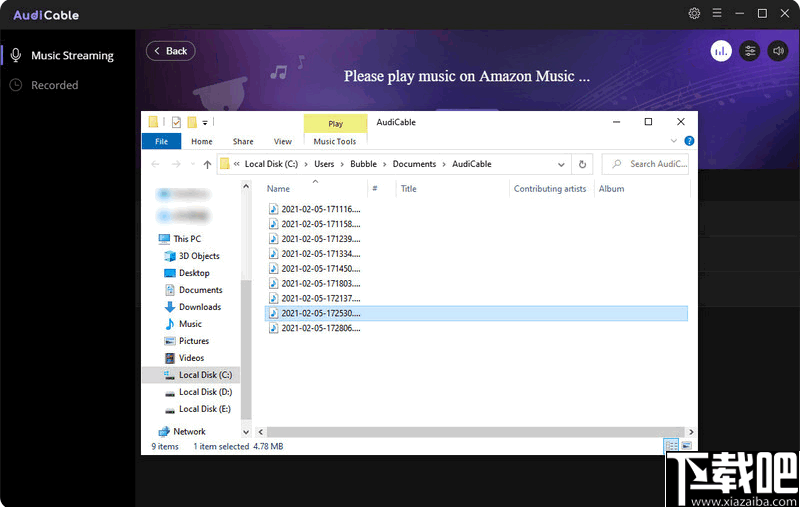
Task: Switch to the Share ribbon tab
Action: (x=243, y=142)
